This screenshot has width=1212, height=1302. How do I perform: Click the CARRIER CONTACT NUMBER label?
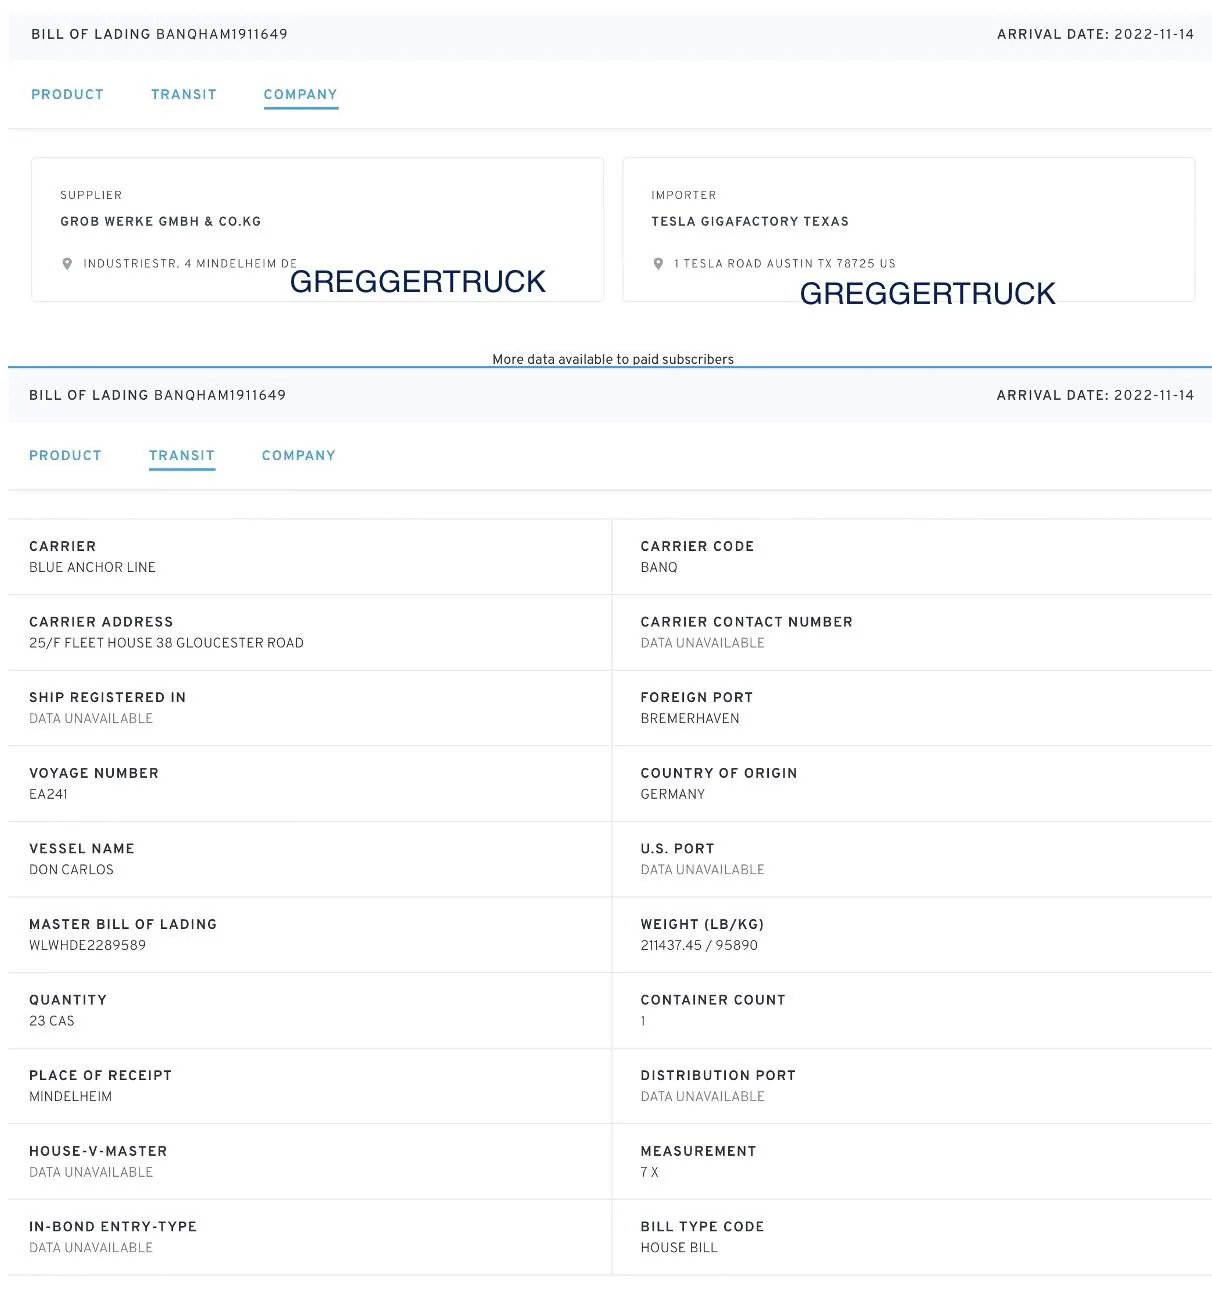[x=746, y=622]
